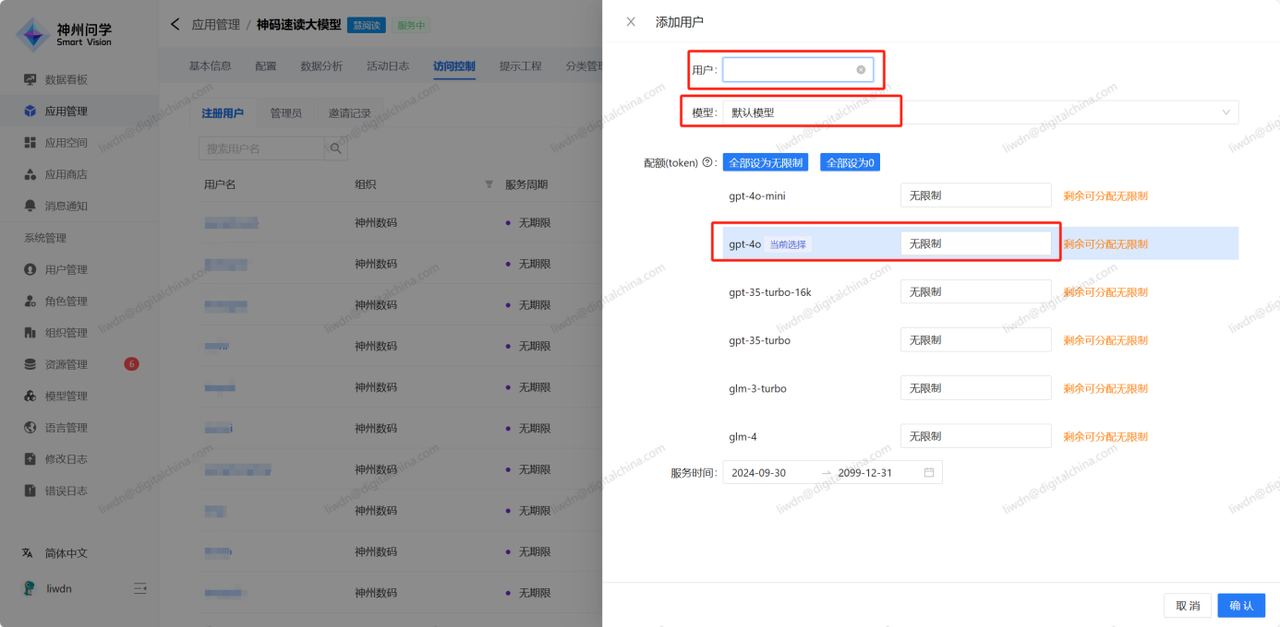Screen dimensions: 1280x627
Task: Close the 添加用户 drawer with X icon
Action: 630,22
